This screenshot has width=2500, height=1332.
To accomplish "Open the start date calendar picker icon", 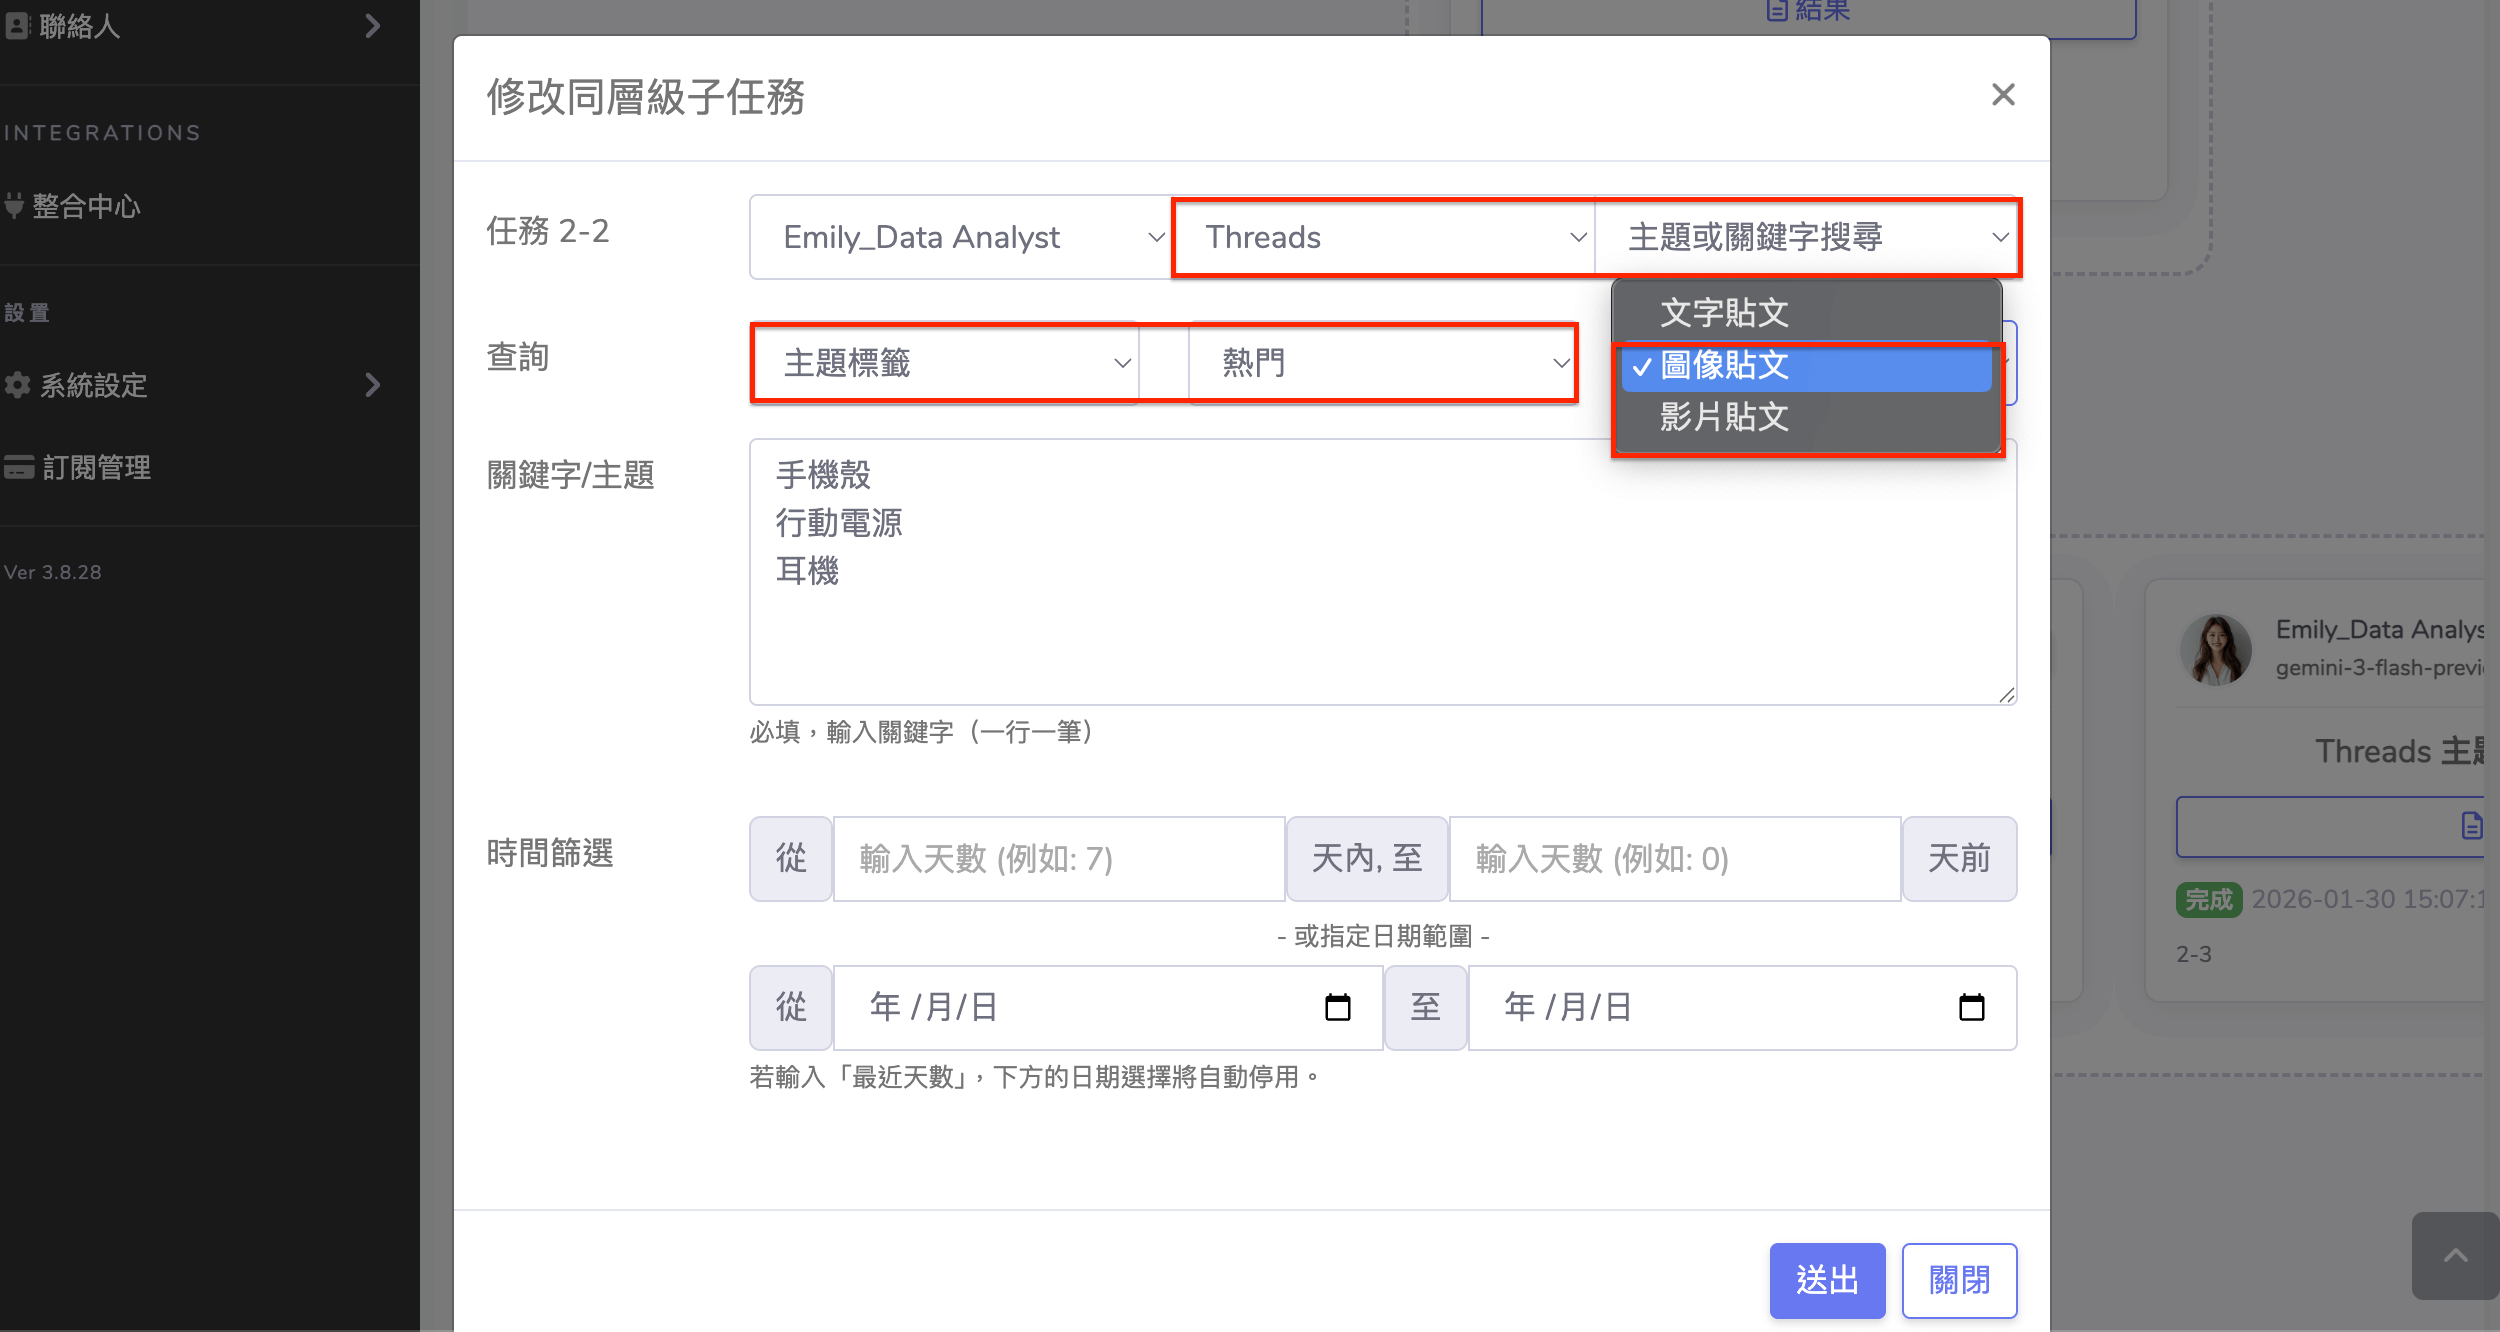I will coord(1337,1007).
